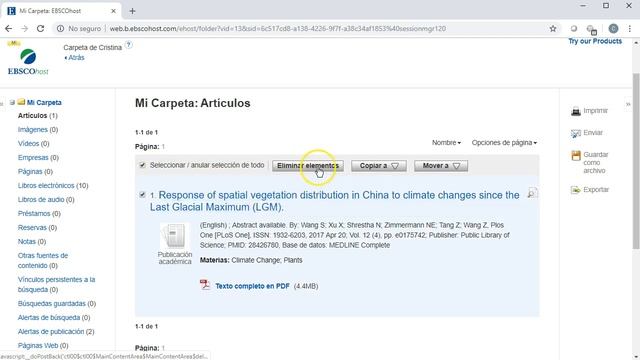The height and width of the screenshot is (360, 640).
Task: Preview the article via magnifier icon
Action: pyautogui.click(x=532, y=193)
